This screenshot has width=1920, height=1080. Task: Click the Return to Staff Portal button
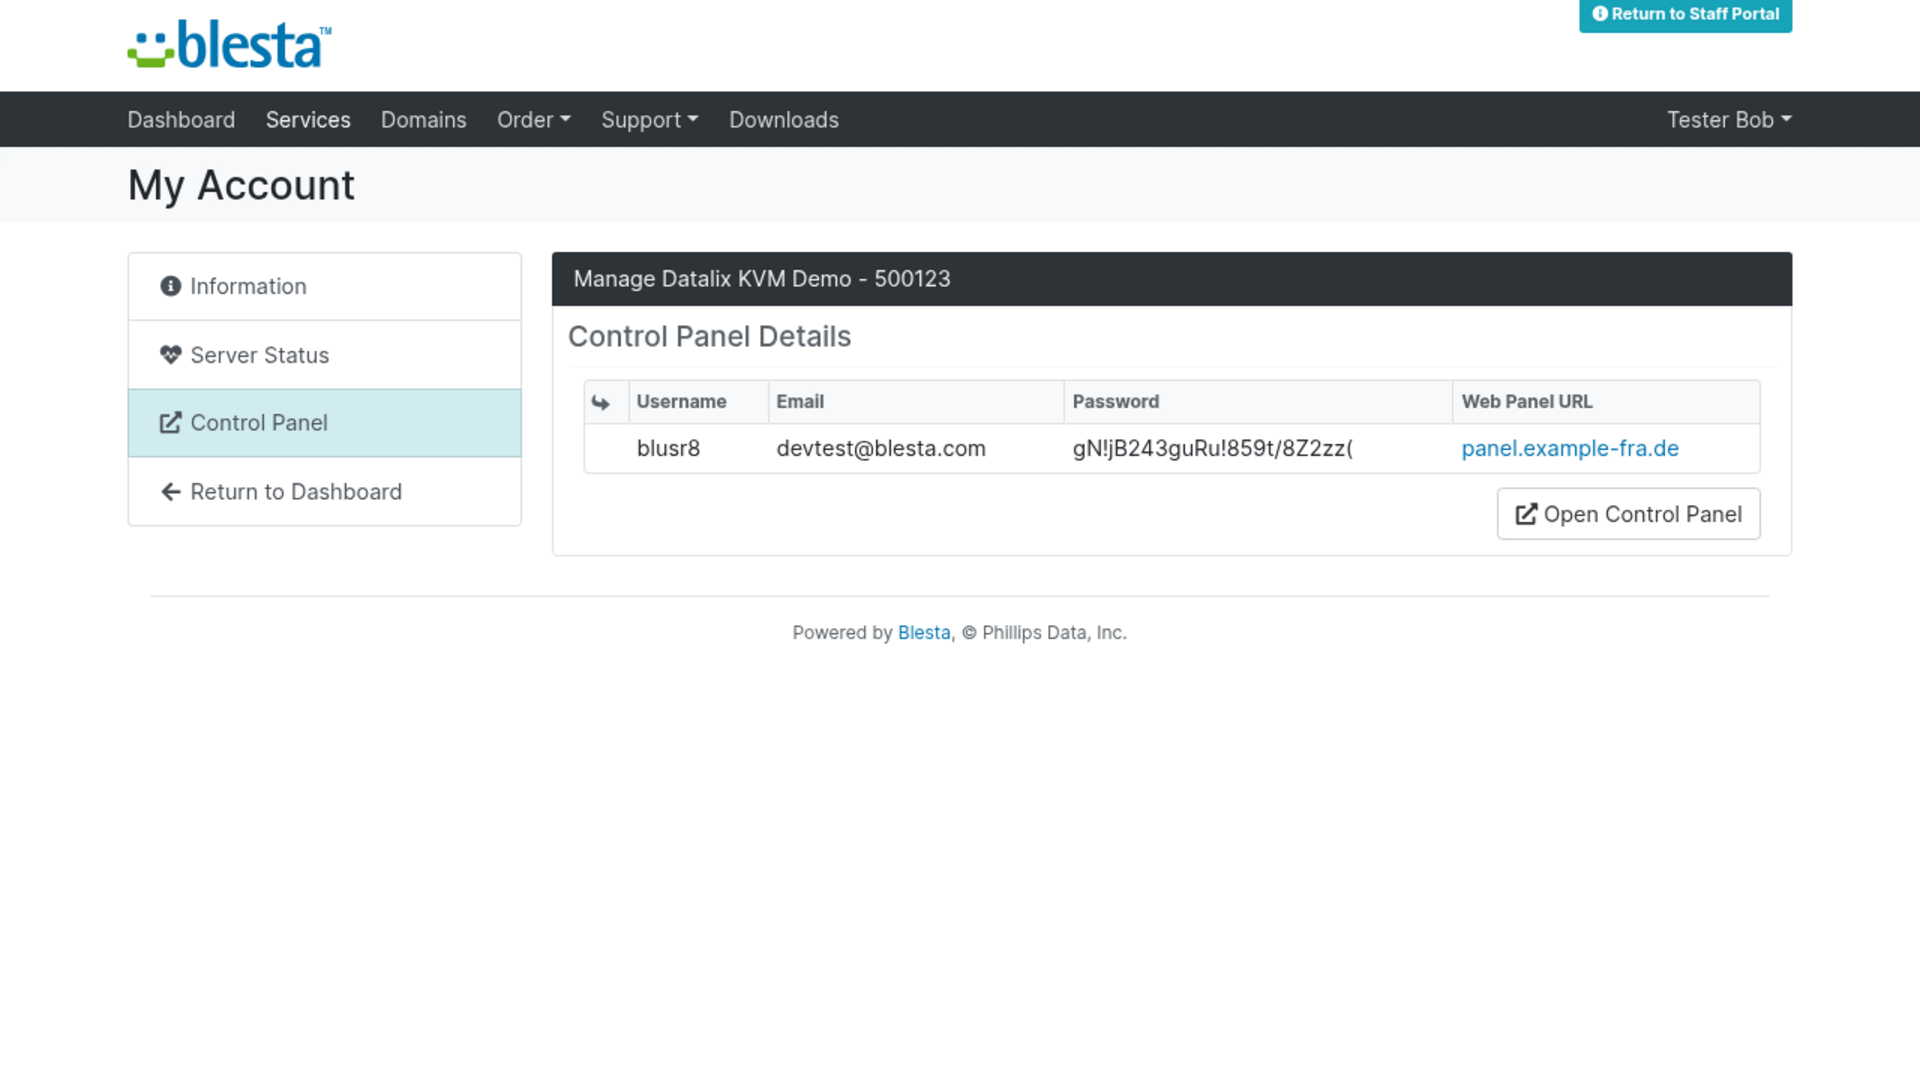1685,14
